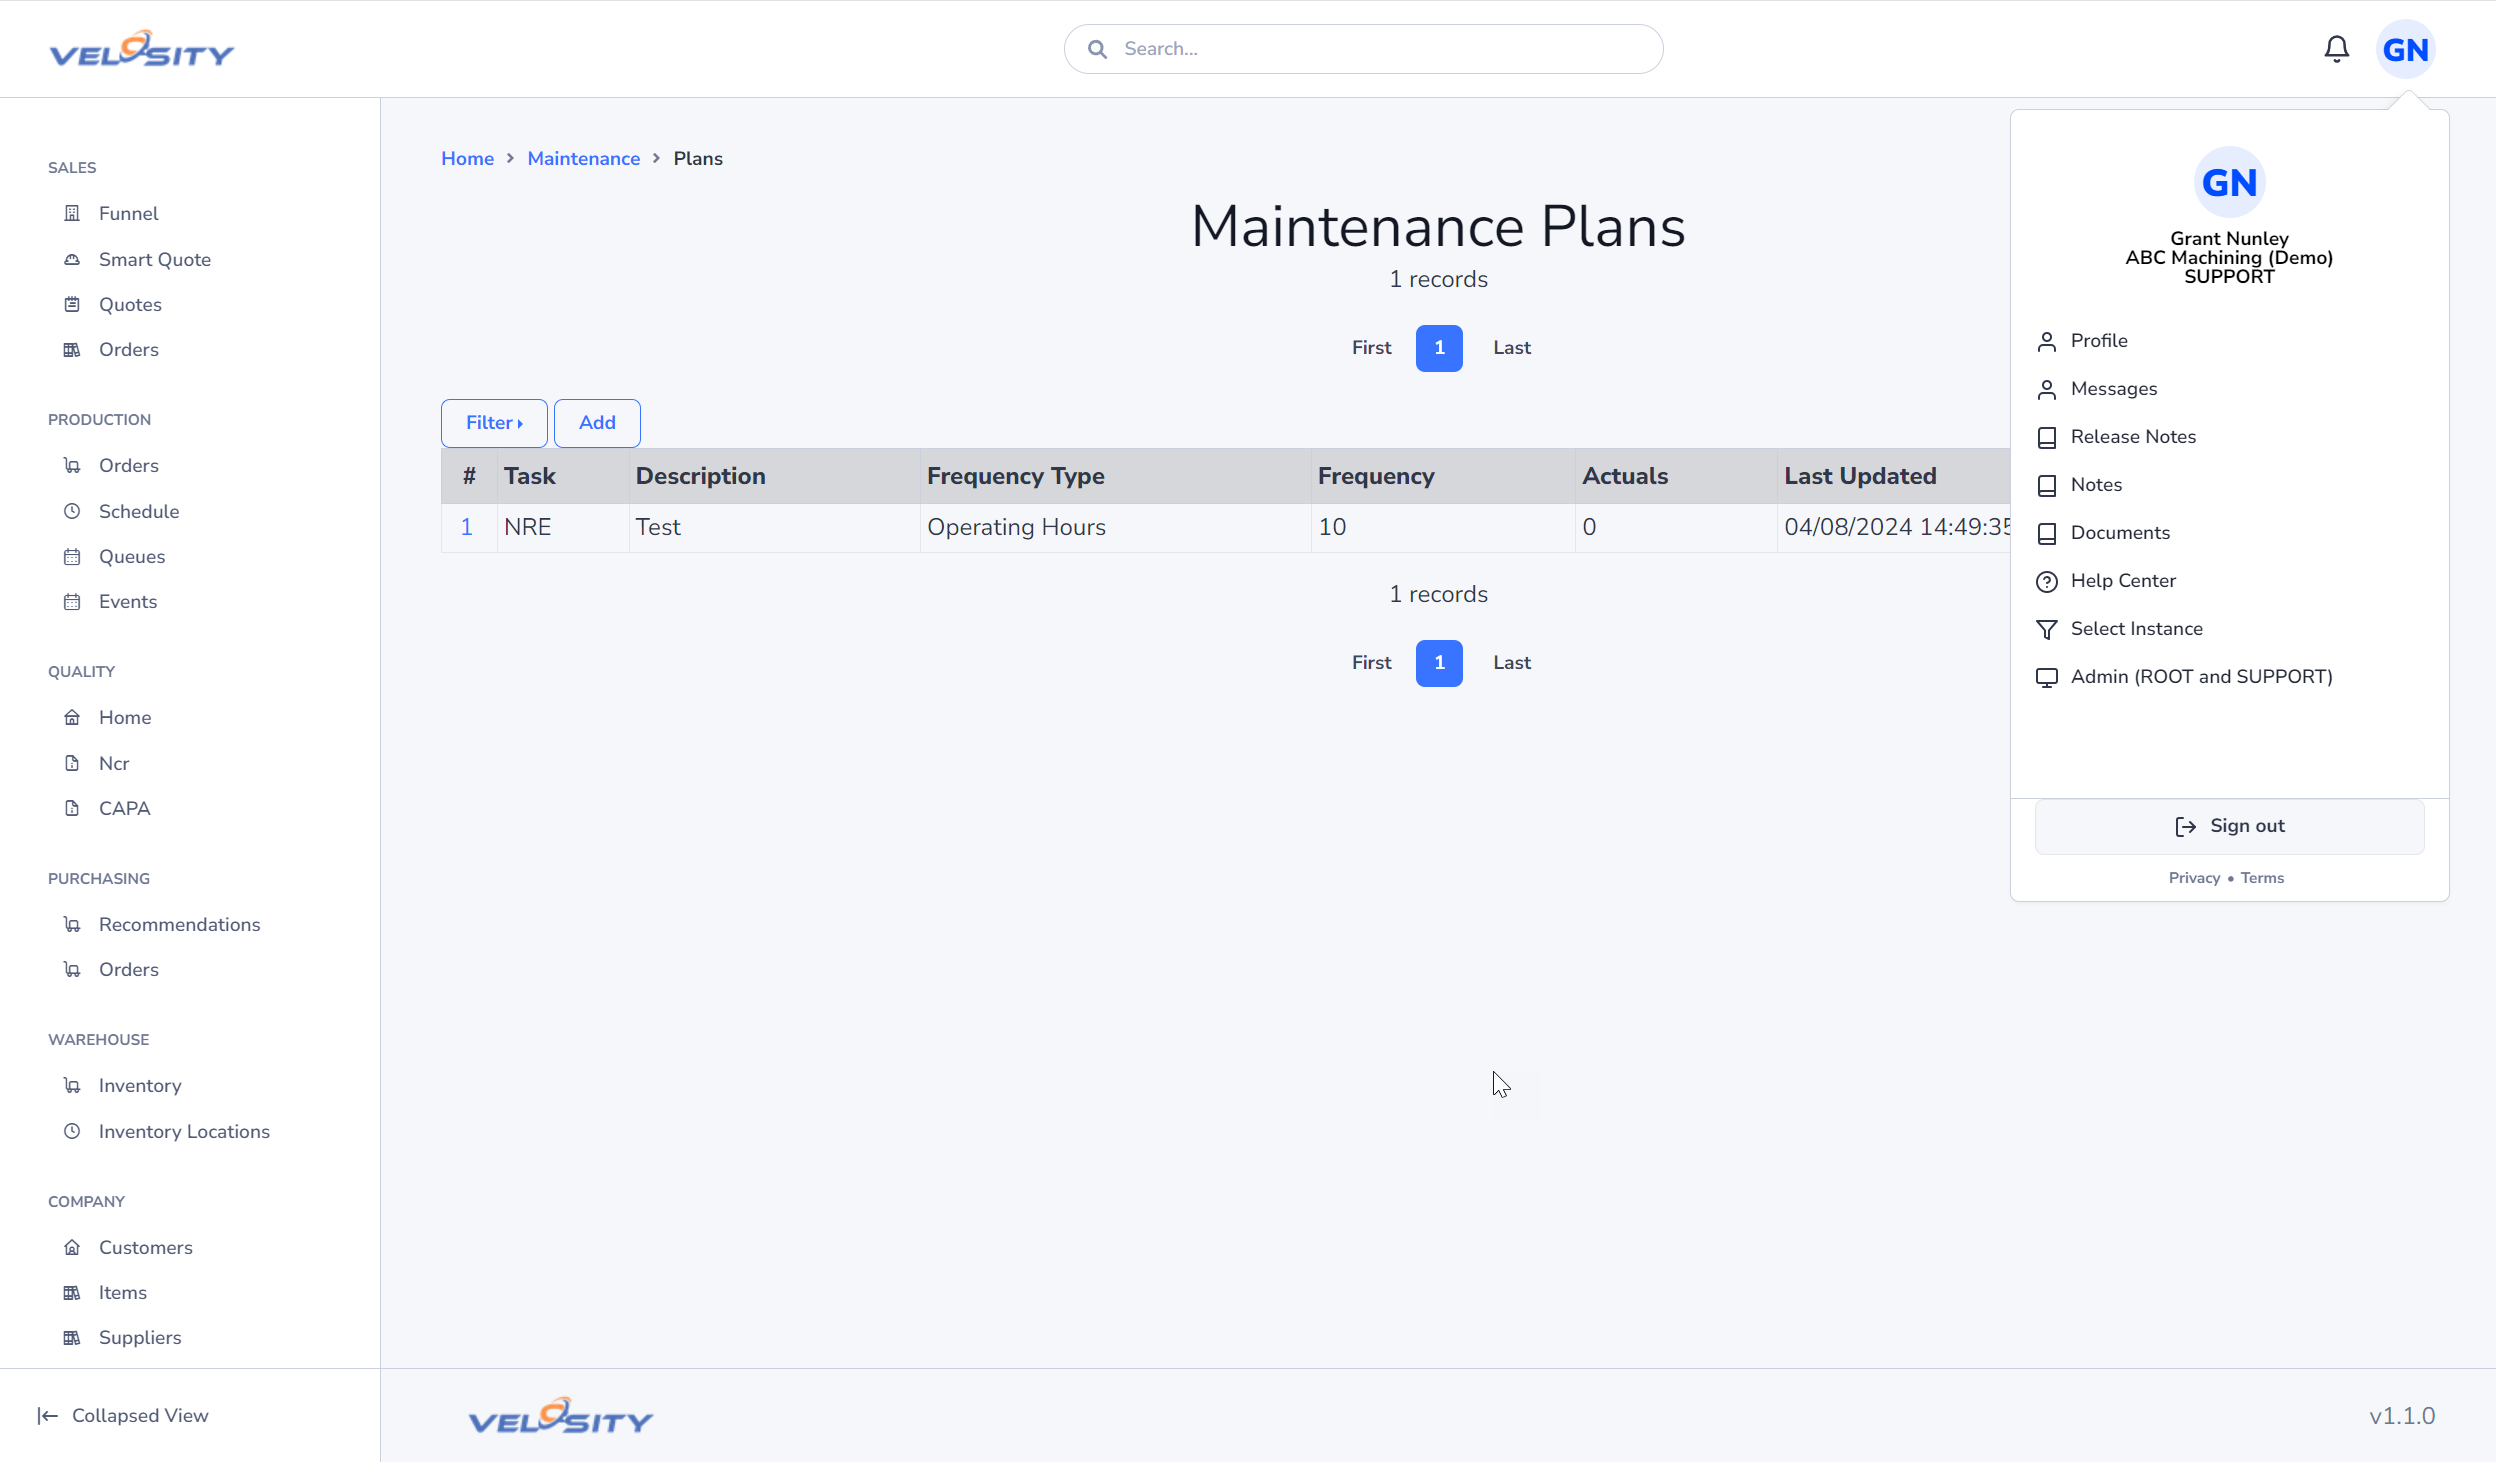2496x1462 pixels.
Task: Click the Velocity logo in footer
Action: point(560,1416)
